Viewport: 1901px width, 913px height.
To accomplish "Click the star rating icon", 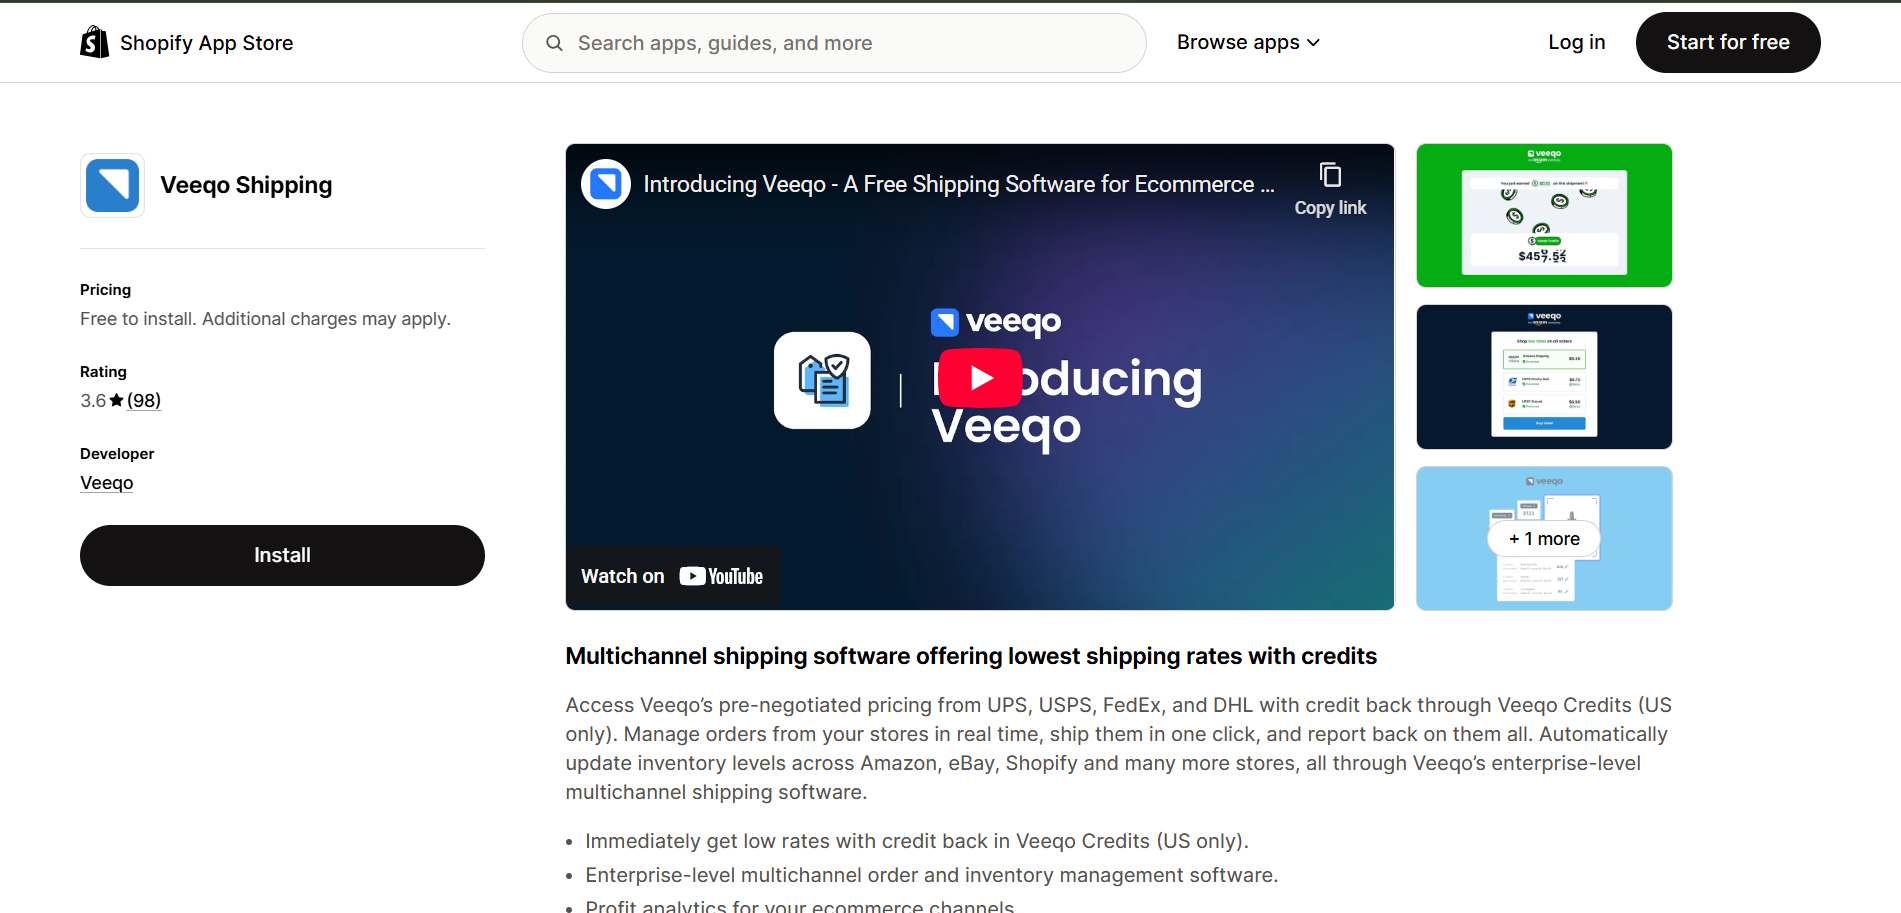I will pyautogui.click(x=117, y=401).
